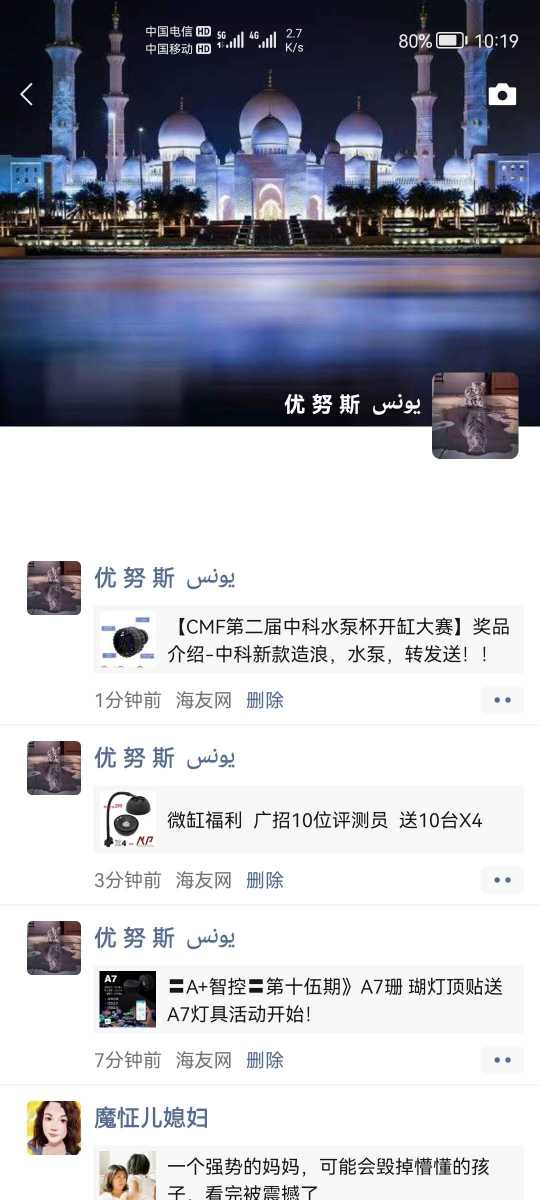Tap the mosque cover photo
540x1200 pixels.
tap(270, 212)
